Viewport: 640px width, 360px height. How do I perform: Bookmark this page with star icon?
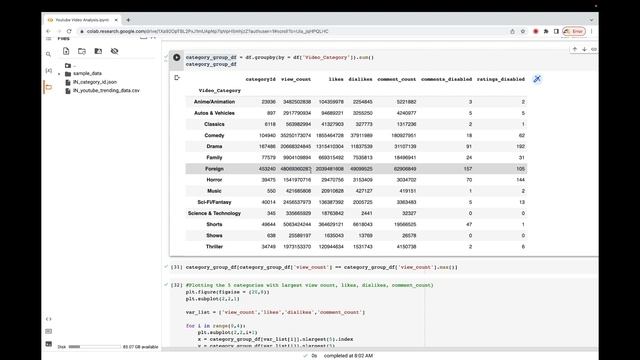[x=523, y=31]
